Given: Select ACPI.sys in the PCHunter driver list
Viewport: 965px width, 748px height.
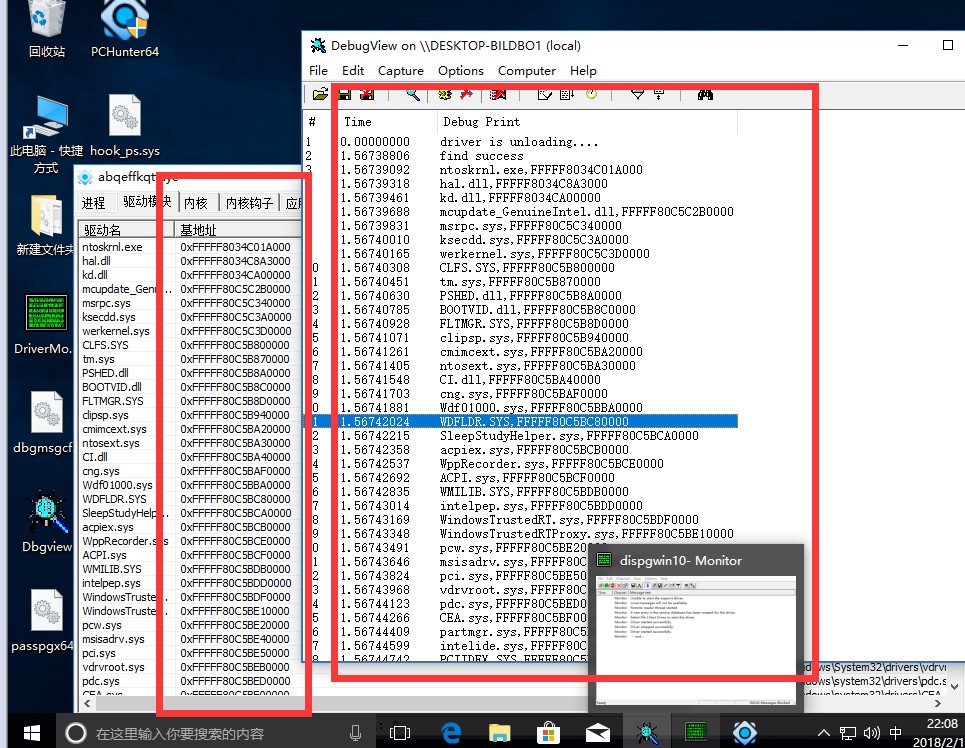Looking at the screenshot, I should click(x=190, y=555).
